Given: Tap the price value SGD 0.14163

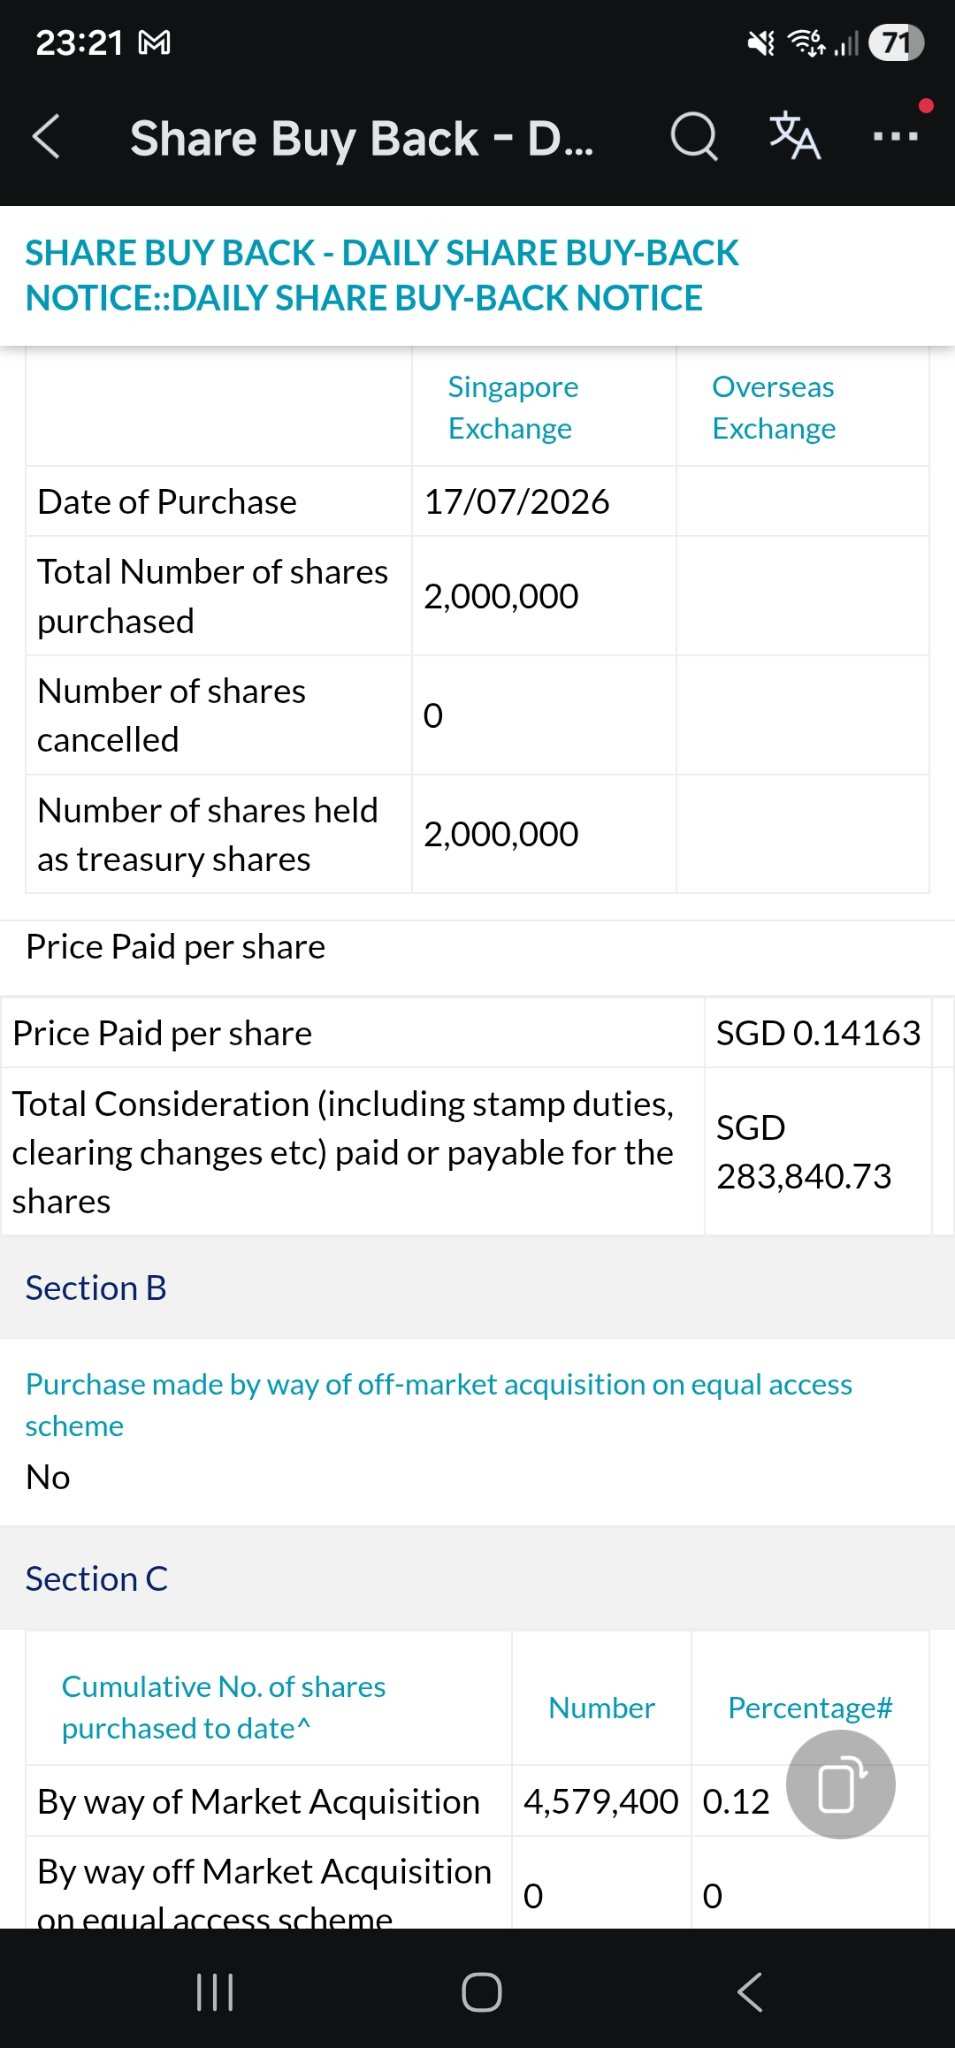Looking at the screenshot, I should tap(818, 1033).
